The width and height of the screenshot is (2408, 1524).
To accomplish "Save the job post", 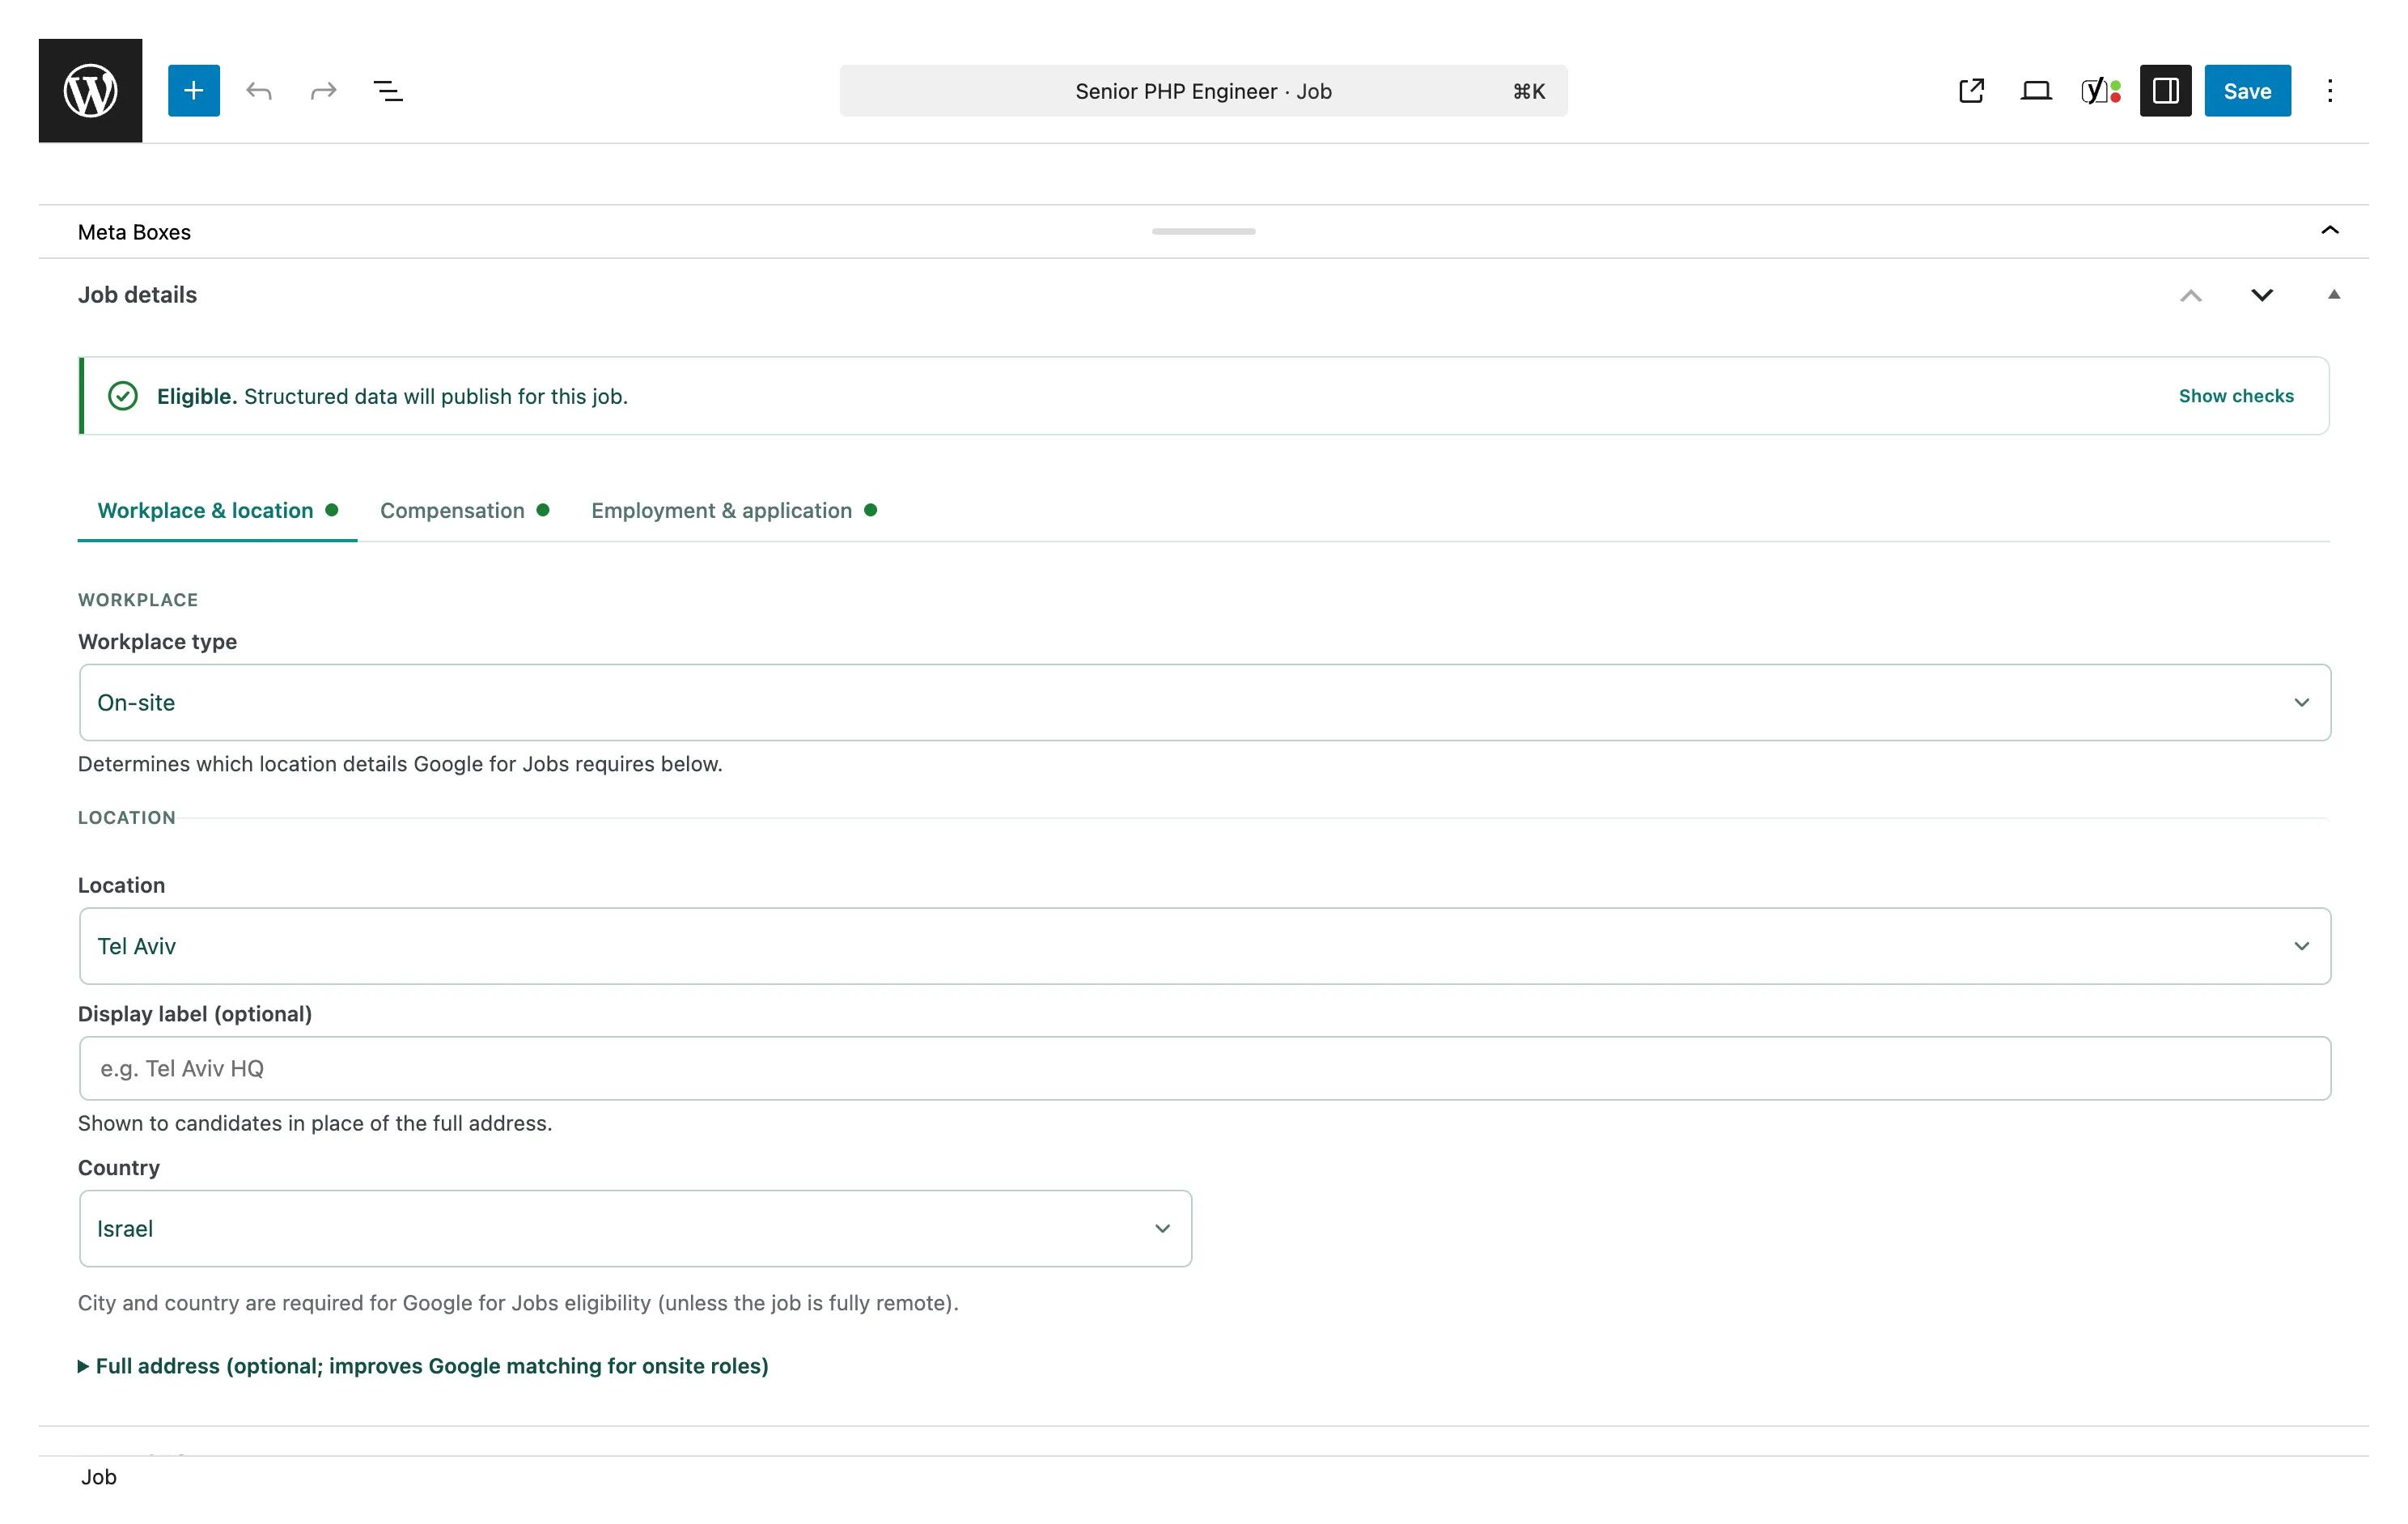I will 2248,91.
